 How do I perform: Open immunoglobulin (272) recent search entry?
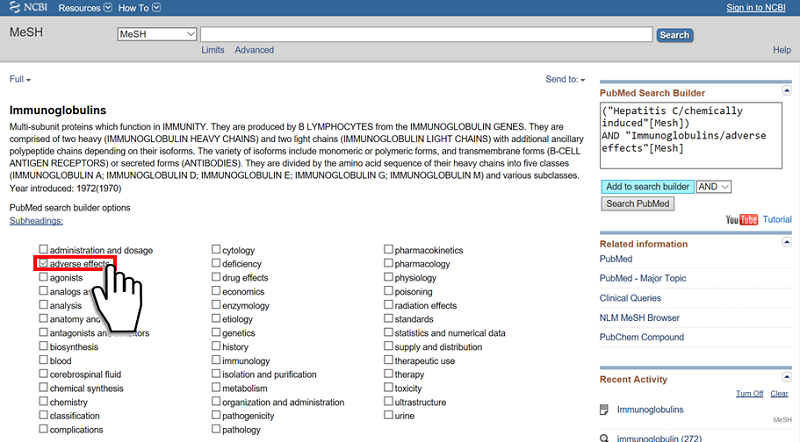[659, 438]
